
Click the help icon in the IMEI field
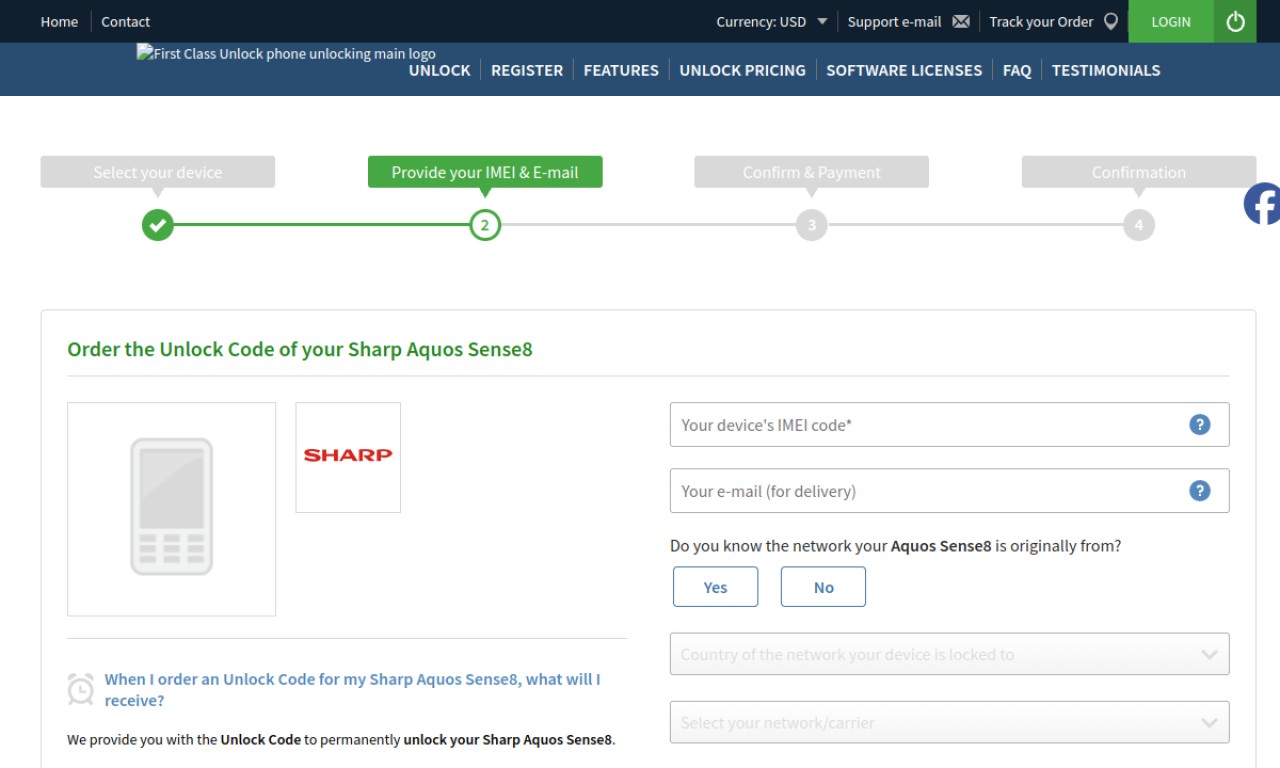click(x=1200, y=425)
